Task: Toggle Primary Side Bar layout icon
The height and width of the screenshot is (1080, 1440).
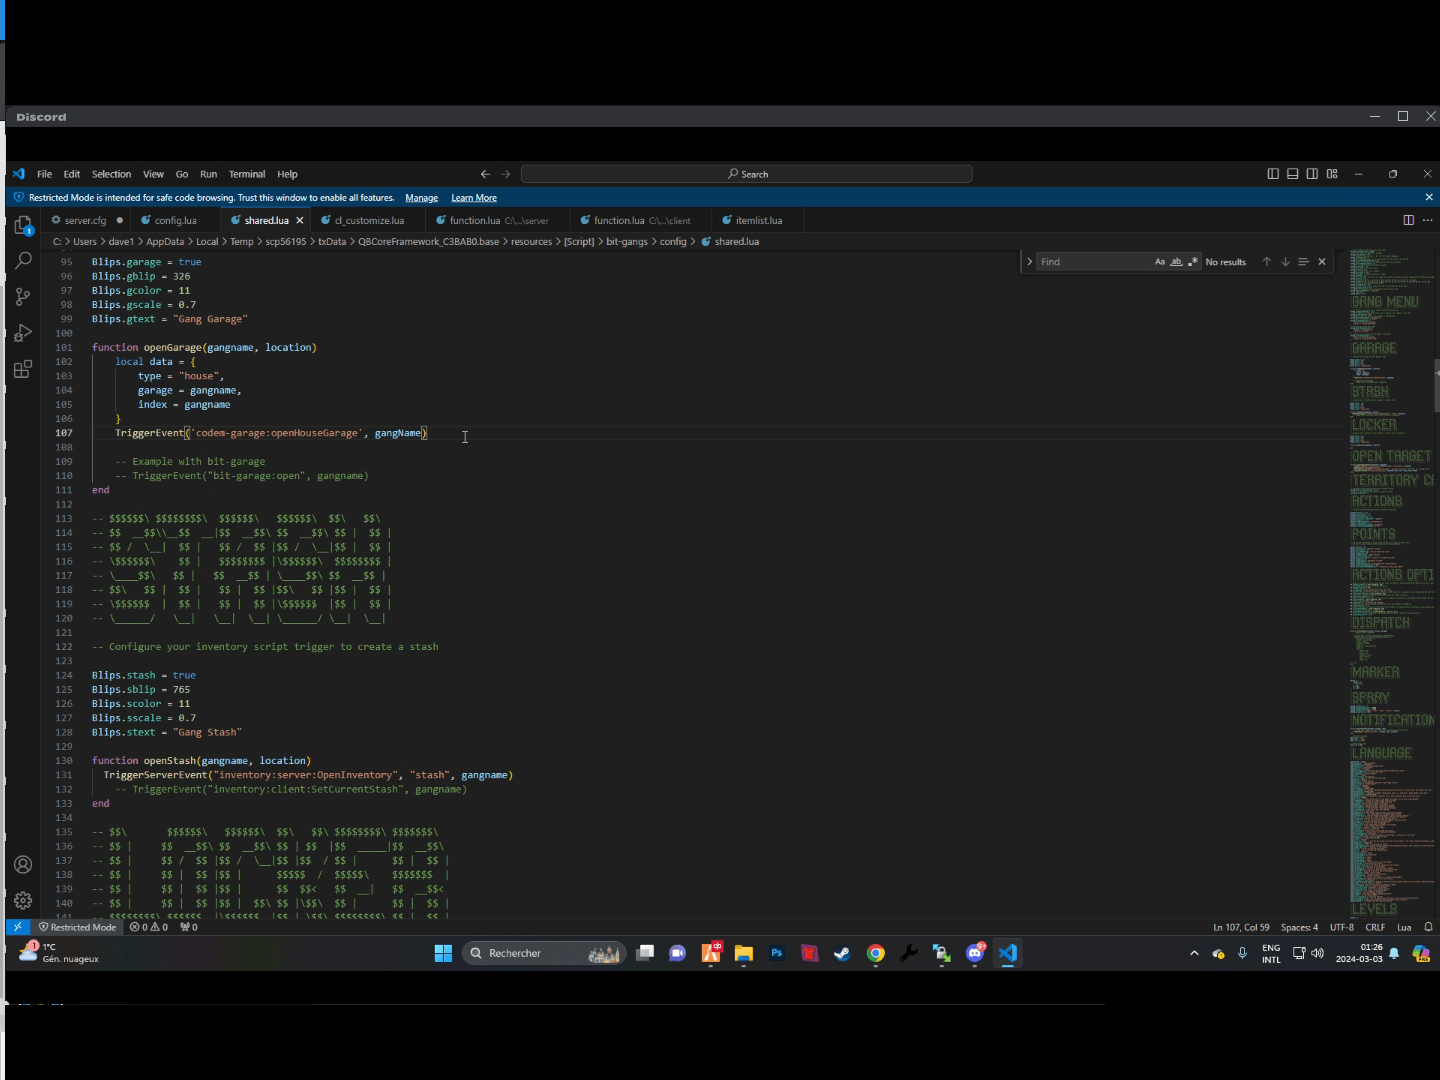Action: tap(1273, 174)
